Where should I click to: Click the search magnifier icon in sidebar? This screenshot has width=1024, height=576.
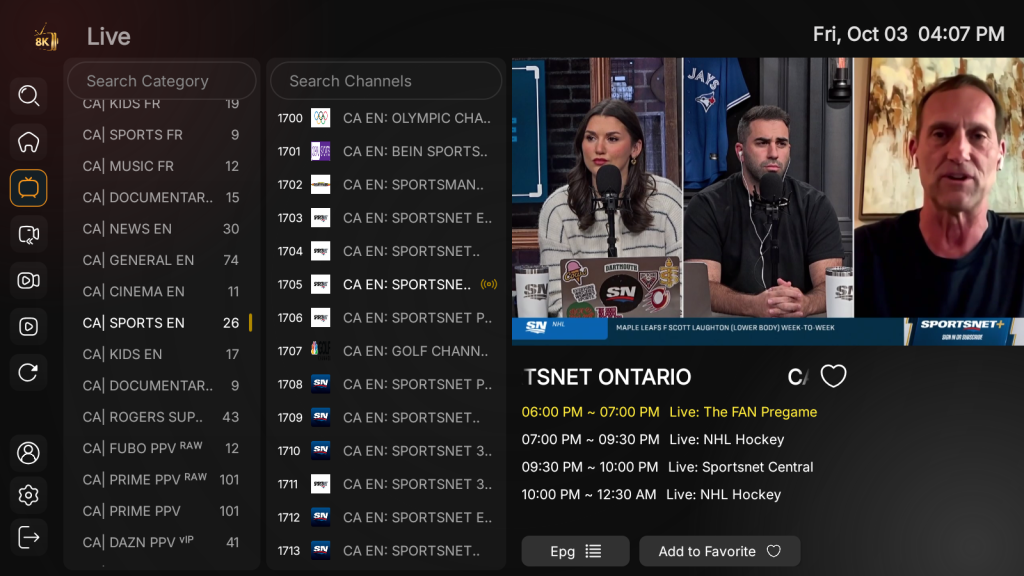[x=29, y=96]
